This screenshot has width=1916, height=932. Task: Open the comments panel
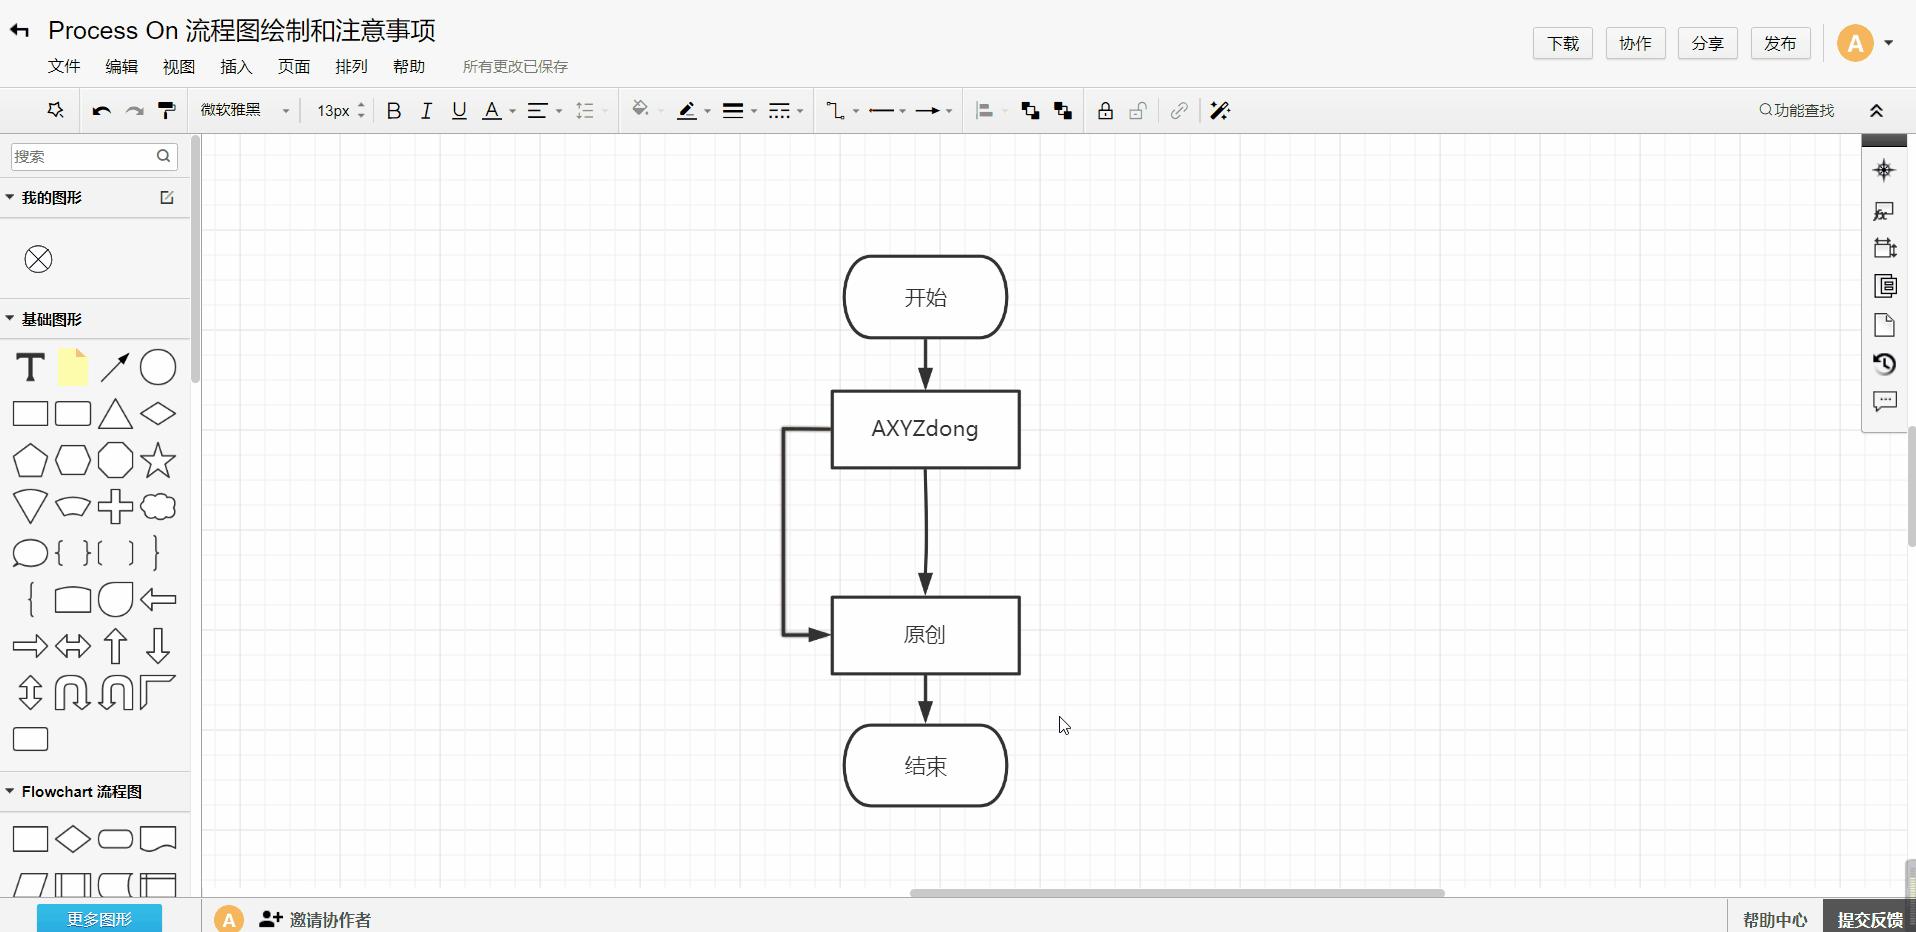coord(1885,401)
